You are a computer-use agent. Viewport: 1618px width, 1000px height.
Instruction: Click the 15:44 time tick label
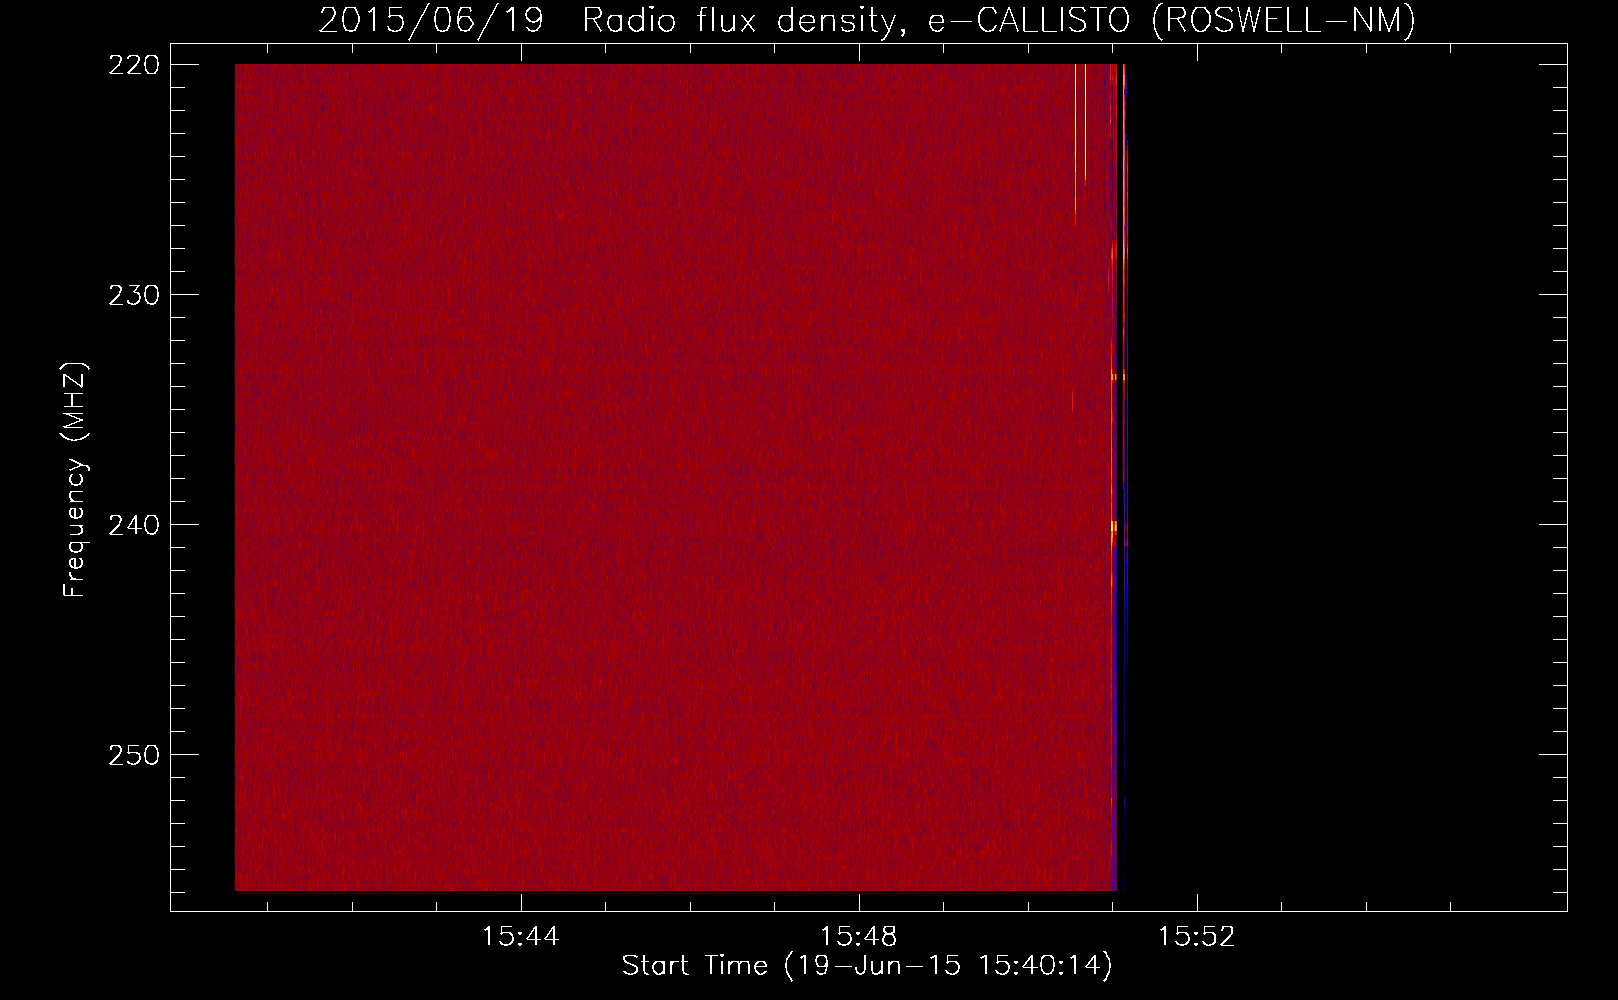pos(520,937)
